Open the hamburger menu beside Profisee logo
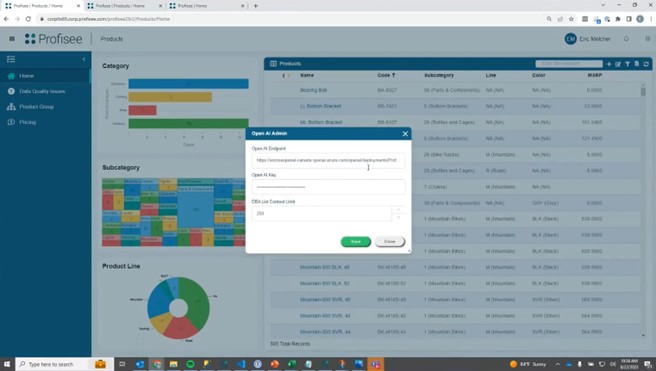This screenshot has width=656, height=371. (12, 39)
